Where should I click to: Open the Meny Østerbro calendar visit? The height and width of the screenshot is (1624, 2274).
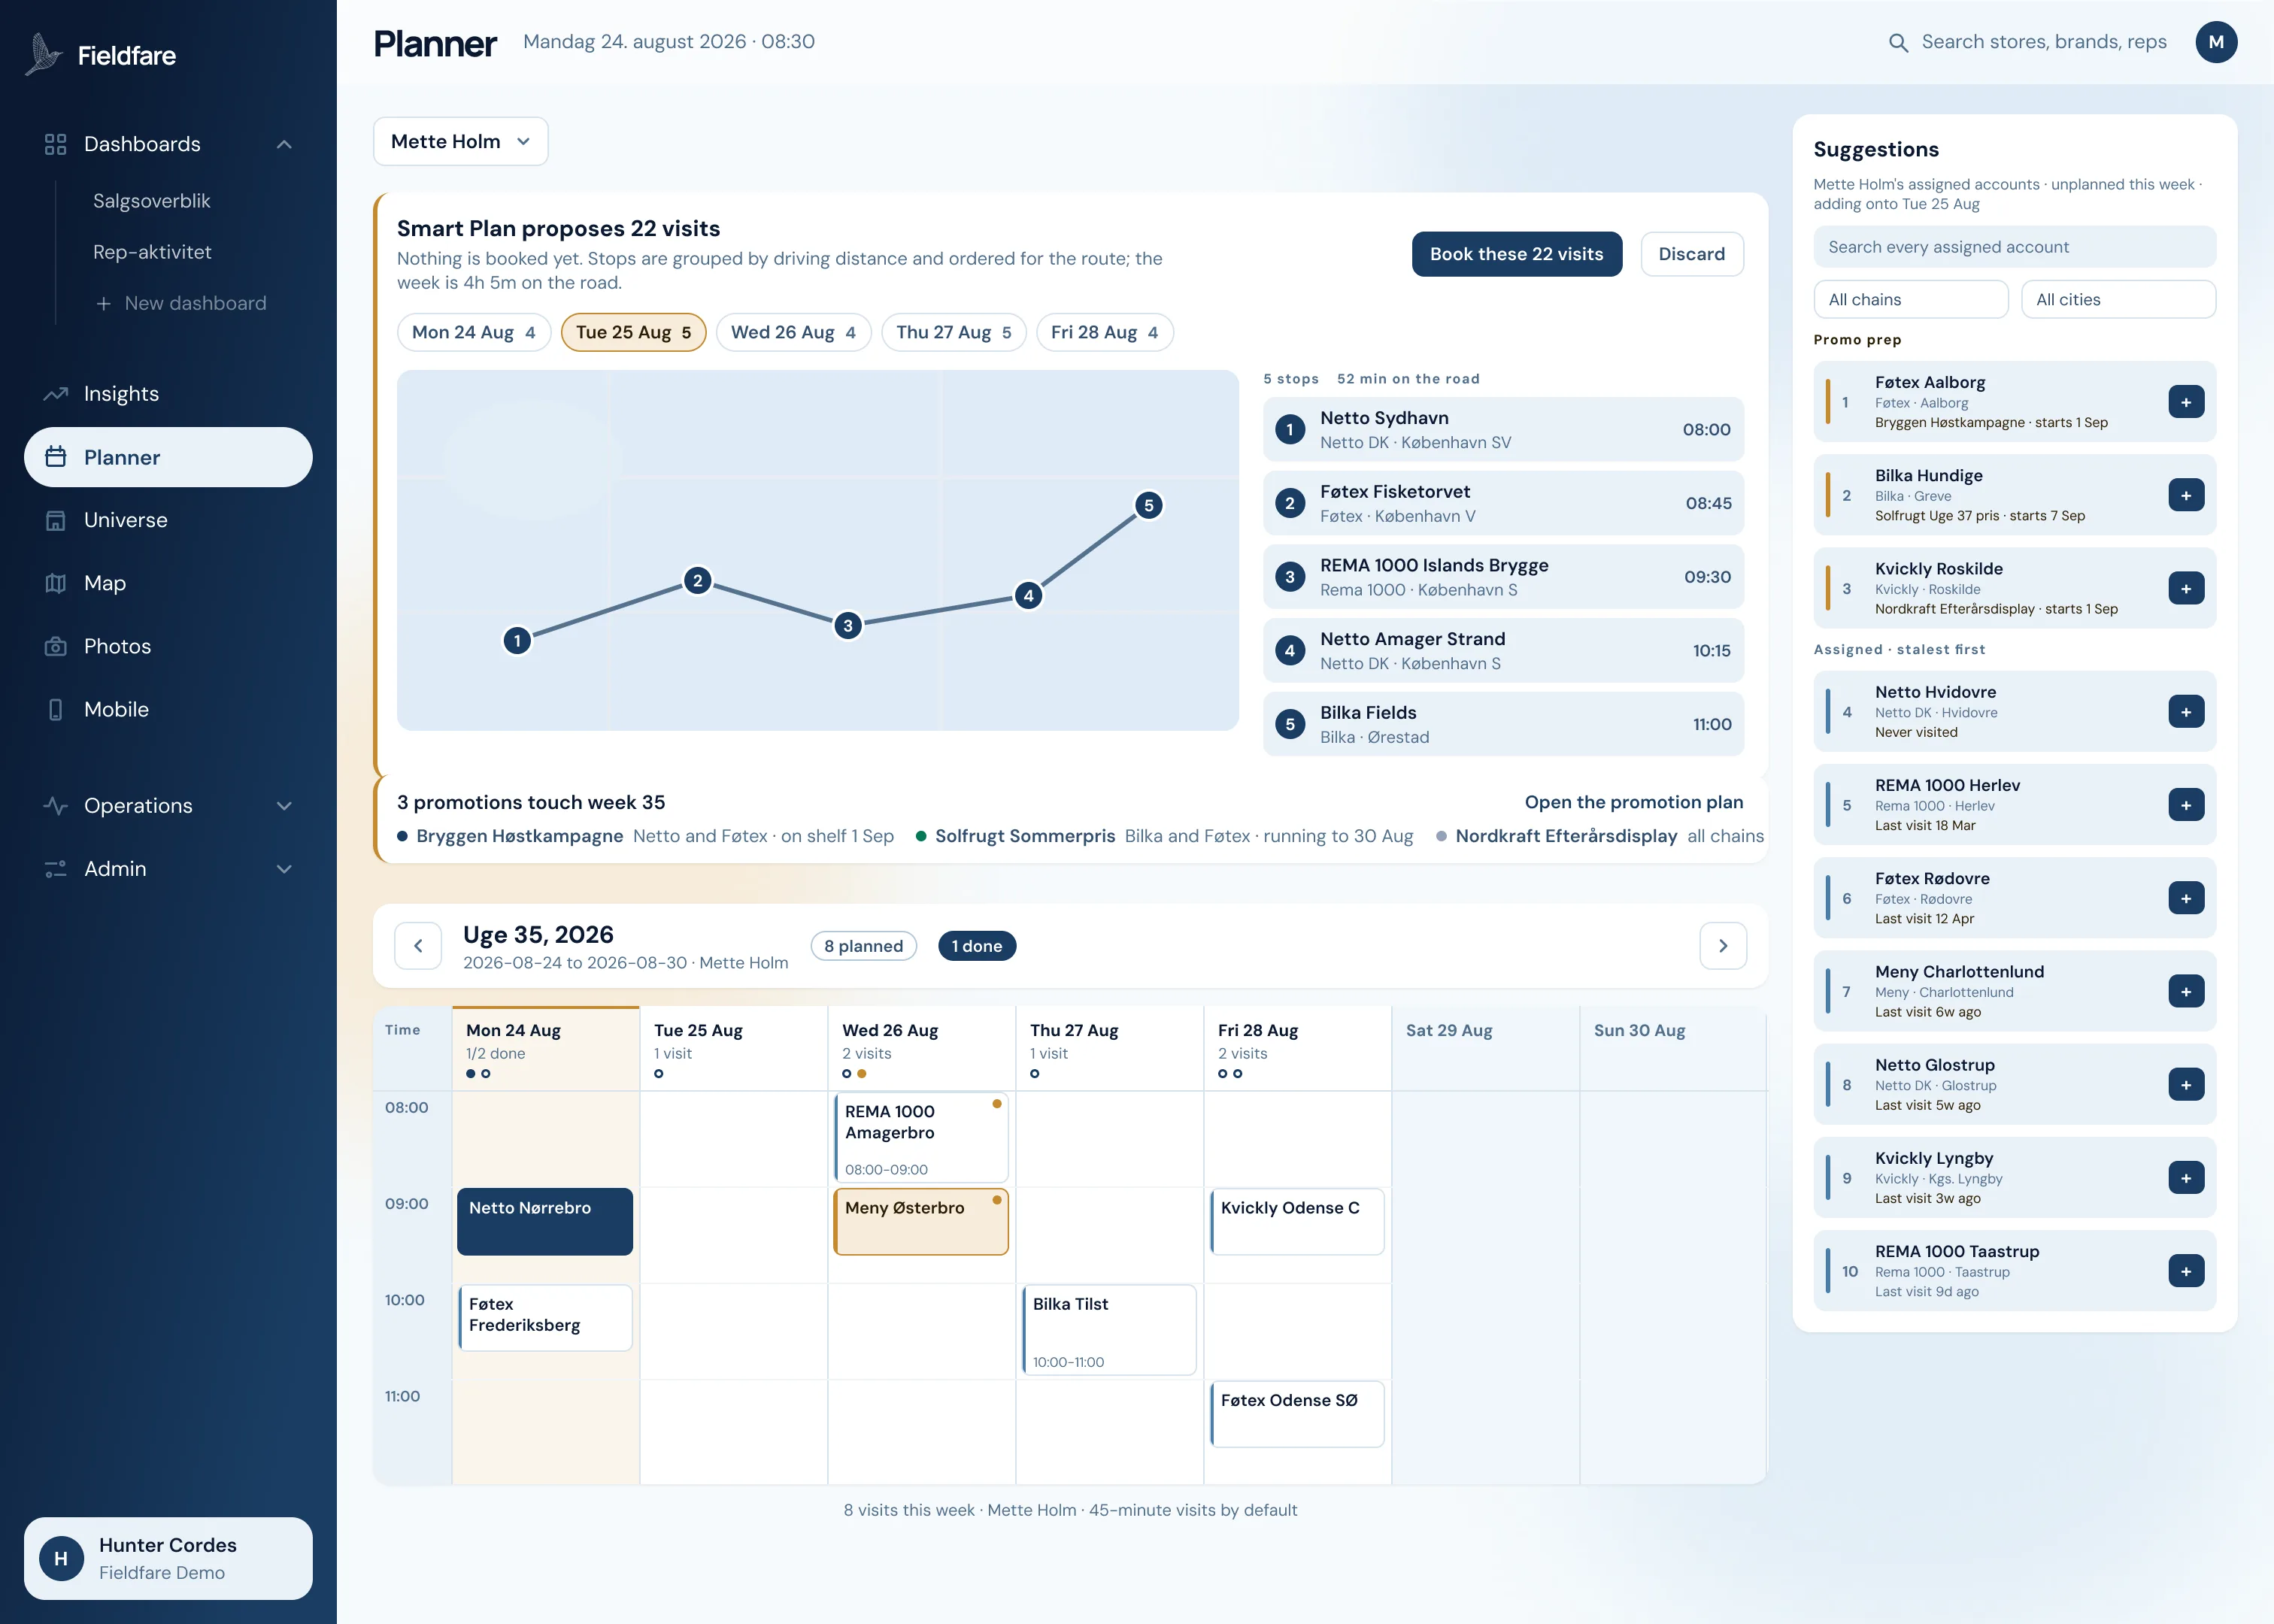[920, 1221]
